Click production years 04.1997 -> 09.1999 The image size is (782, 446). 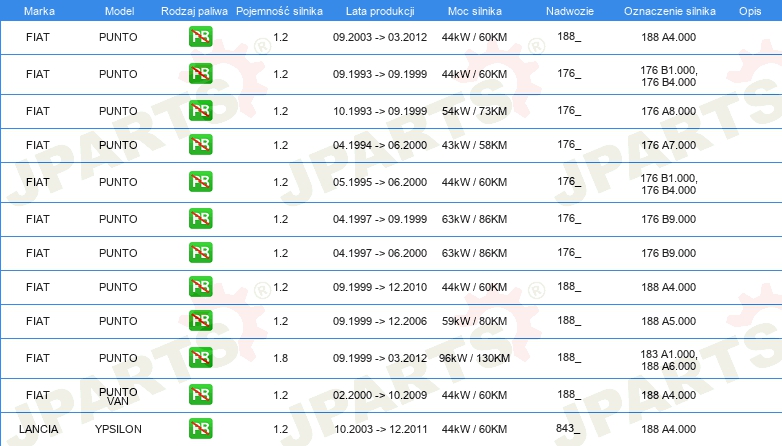pyautogui.click(x=380, y=219)
